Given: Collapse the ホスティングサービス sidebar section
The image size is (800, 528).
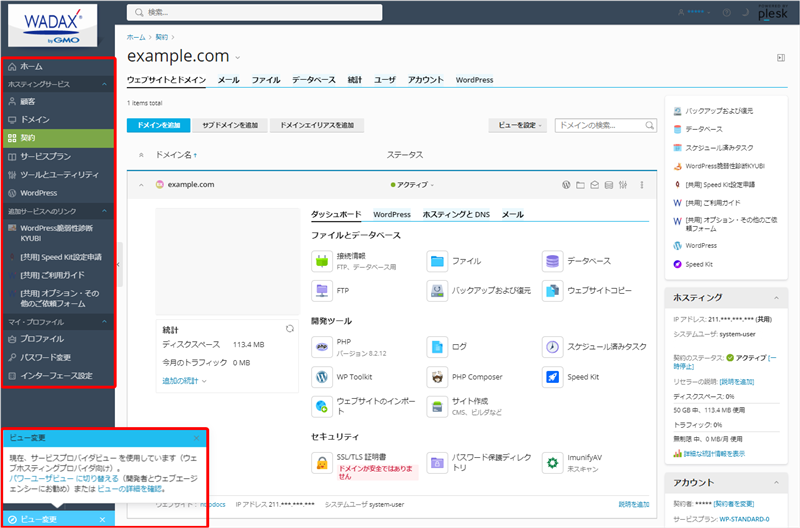Looking at the screenshot, I should tap(105, 84).
